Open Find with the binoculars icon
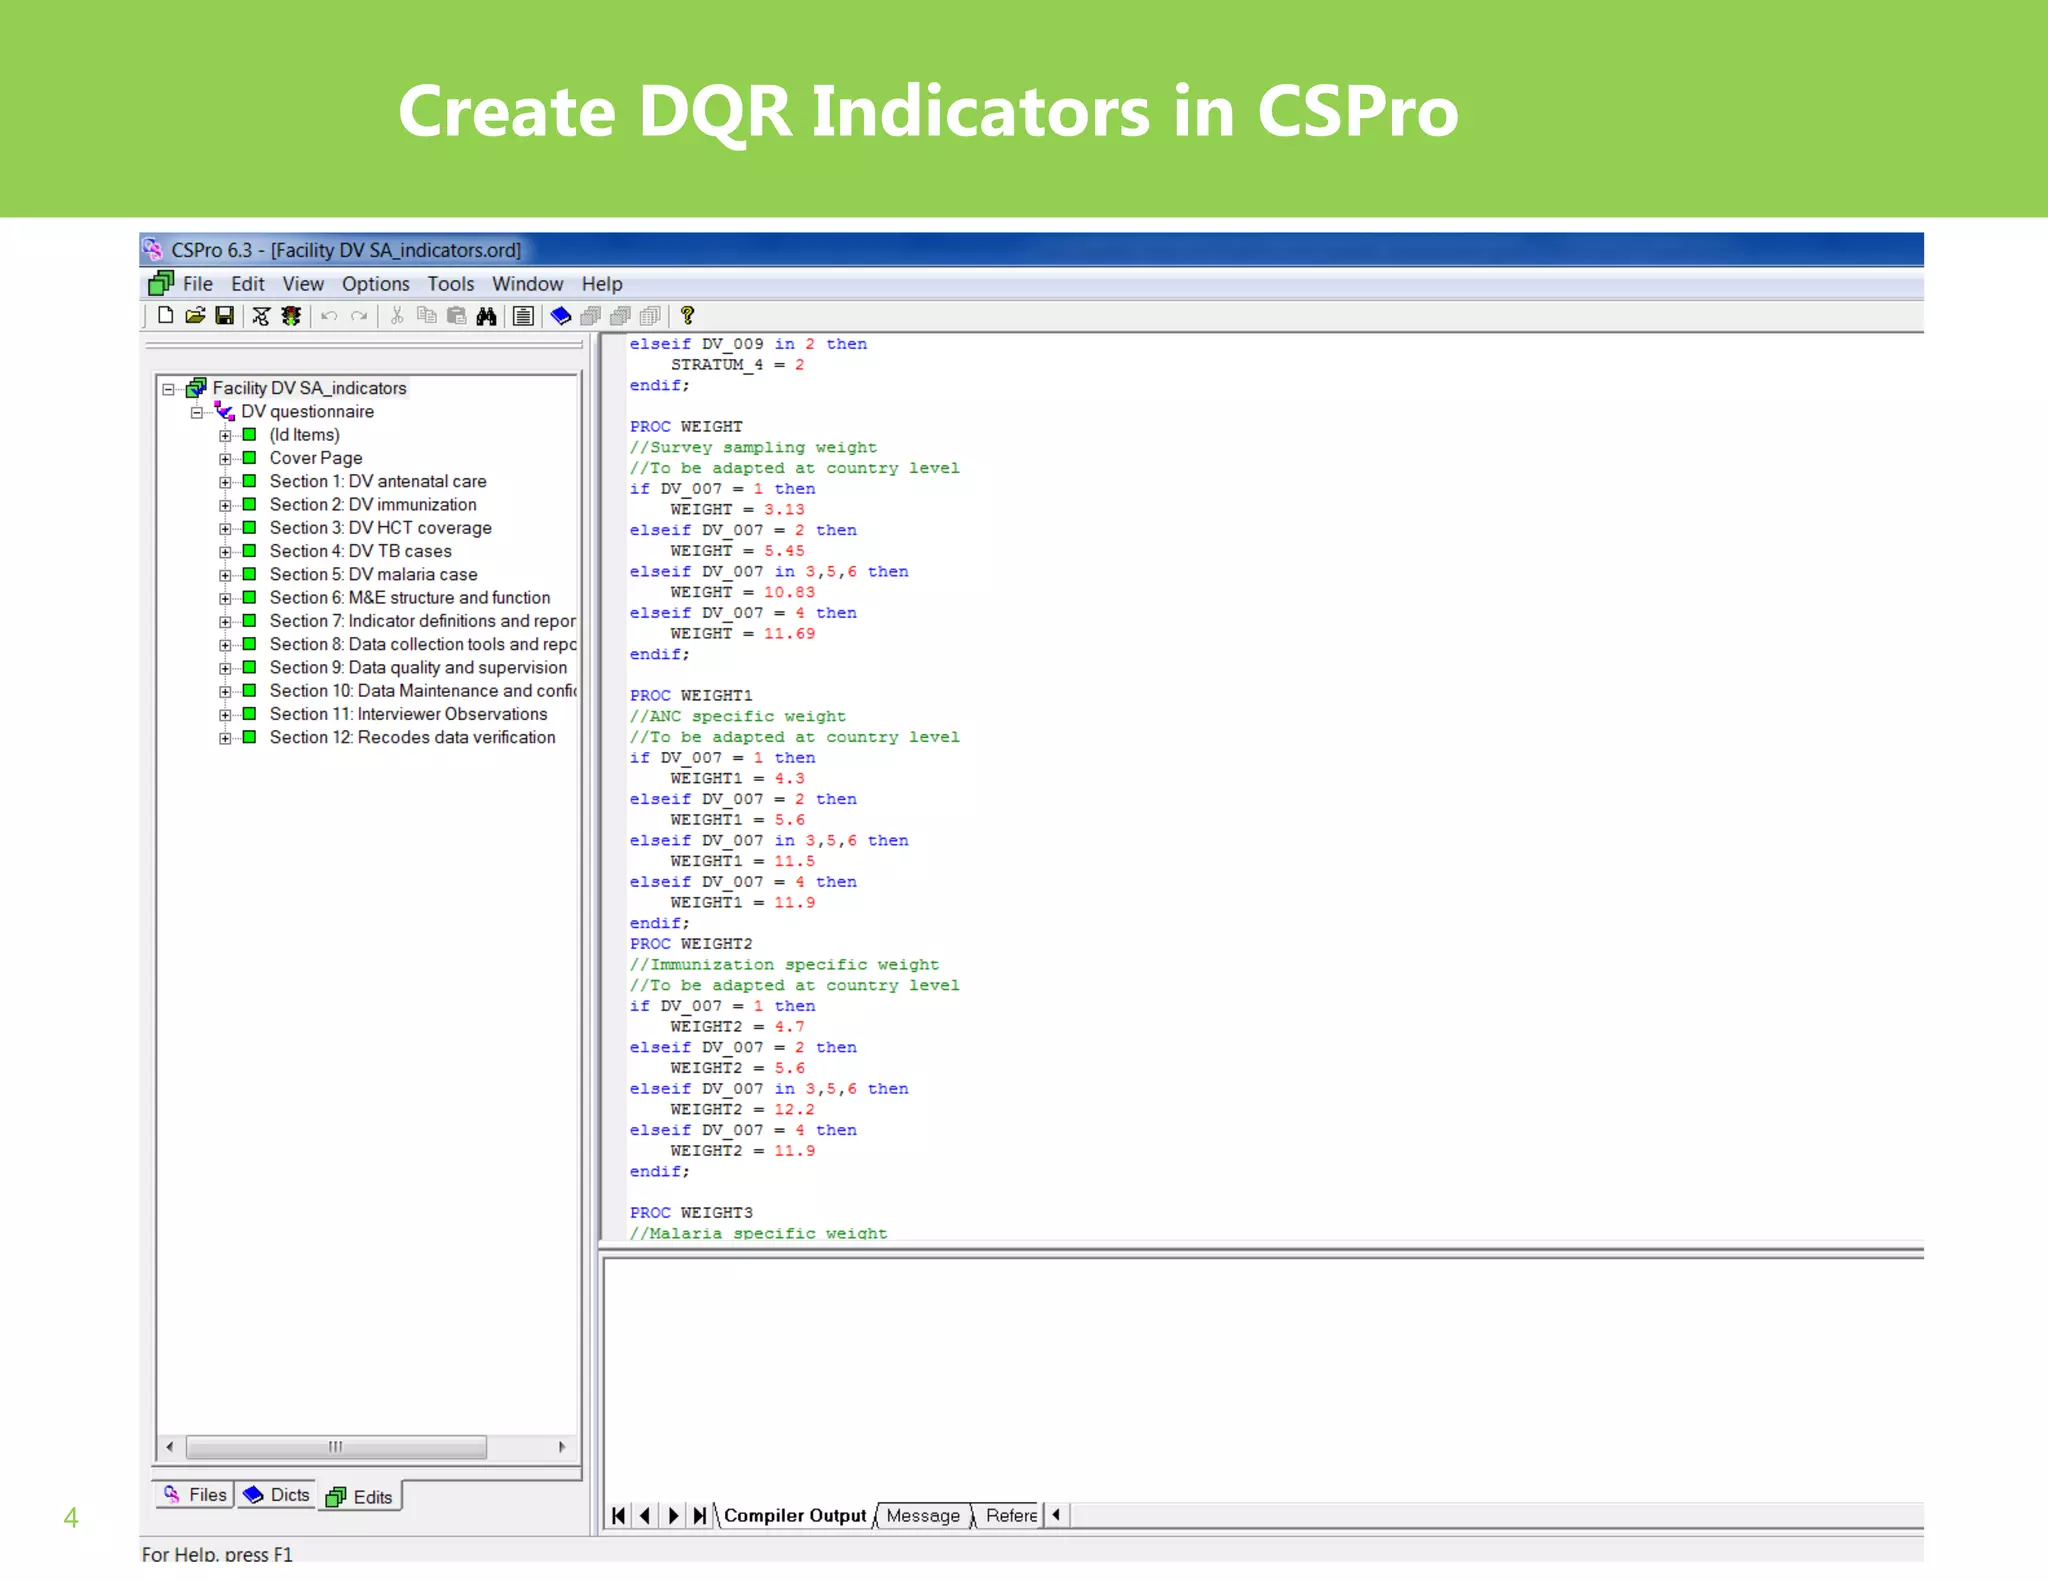 tap(487, 316)
